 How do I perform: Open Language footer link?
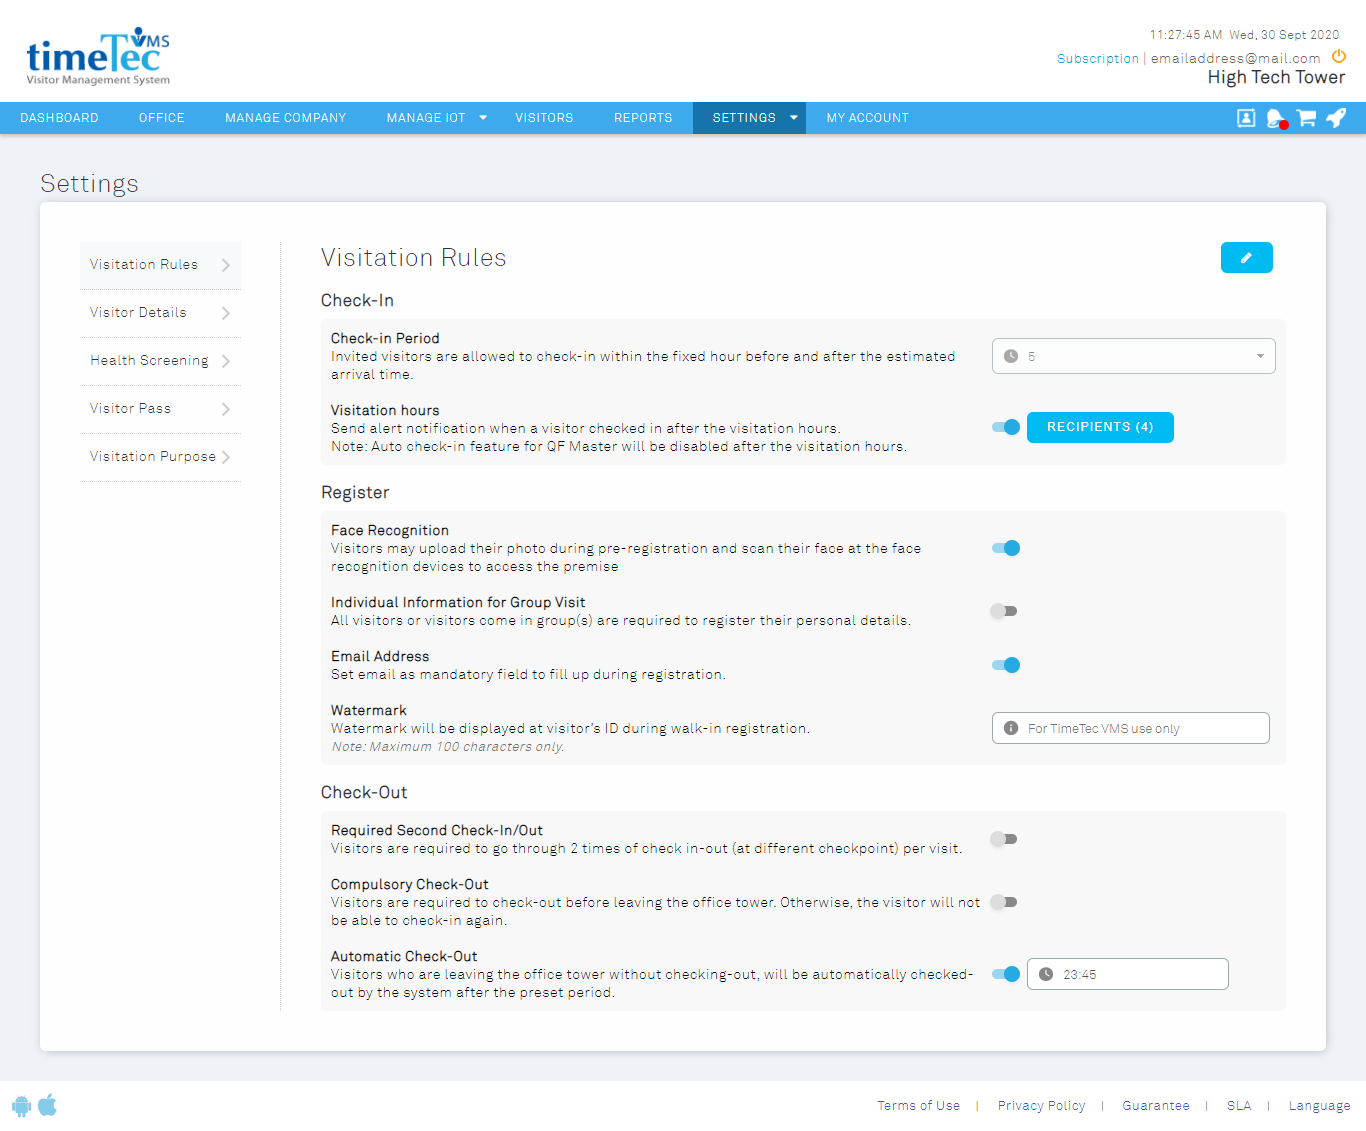click(1319, 1106)
